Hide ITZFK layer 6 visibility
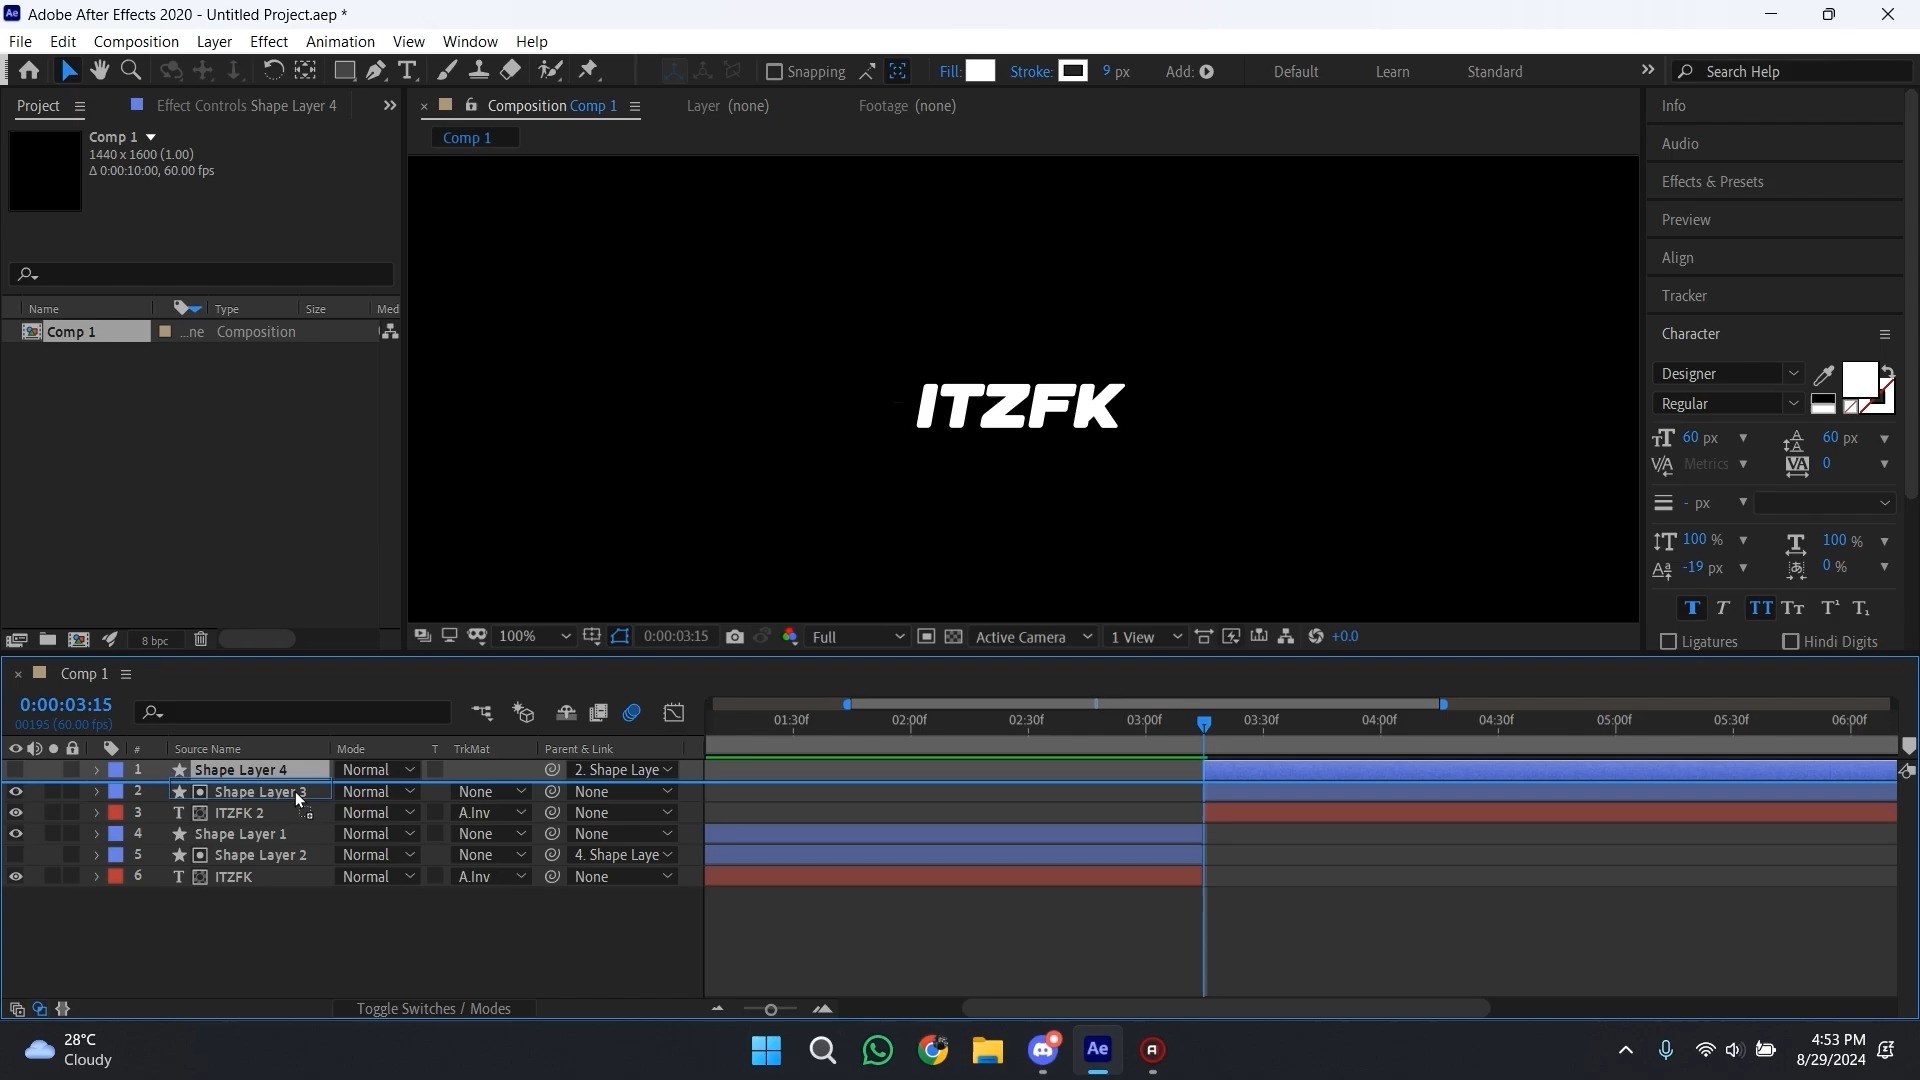1920x1080 pixels. click(x=15, y=877)
